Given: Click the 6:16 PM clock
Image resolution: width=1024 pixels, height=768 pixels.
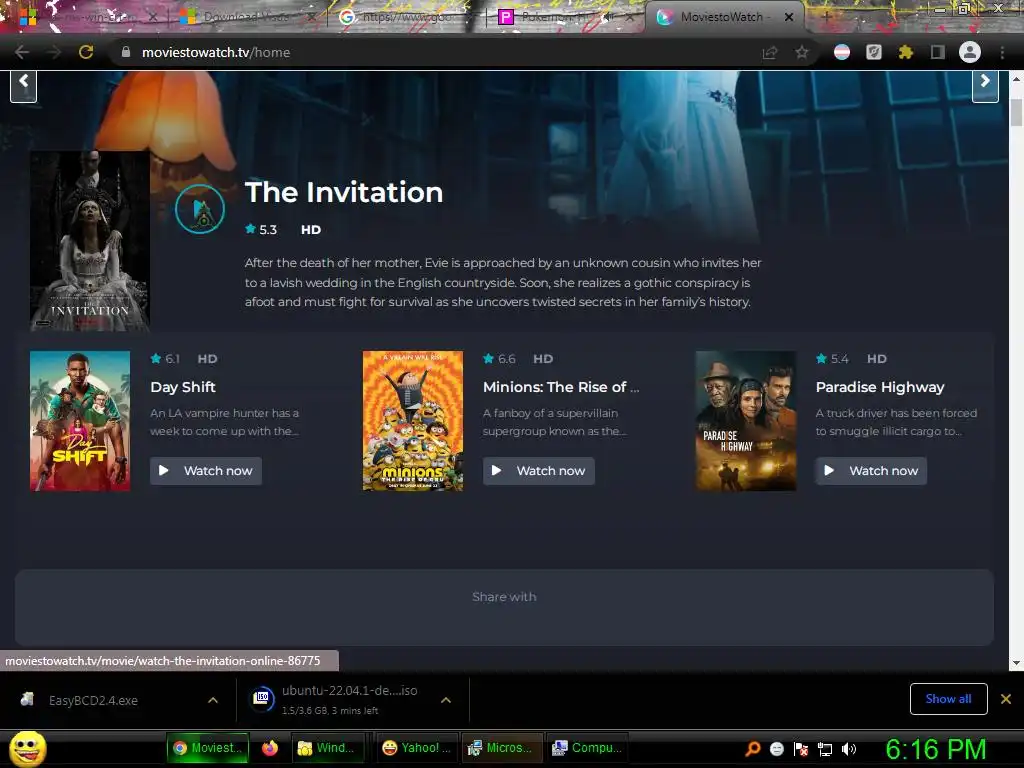Looking at the screenshot, I should [x=935, y=749].
